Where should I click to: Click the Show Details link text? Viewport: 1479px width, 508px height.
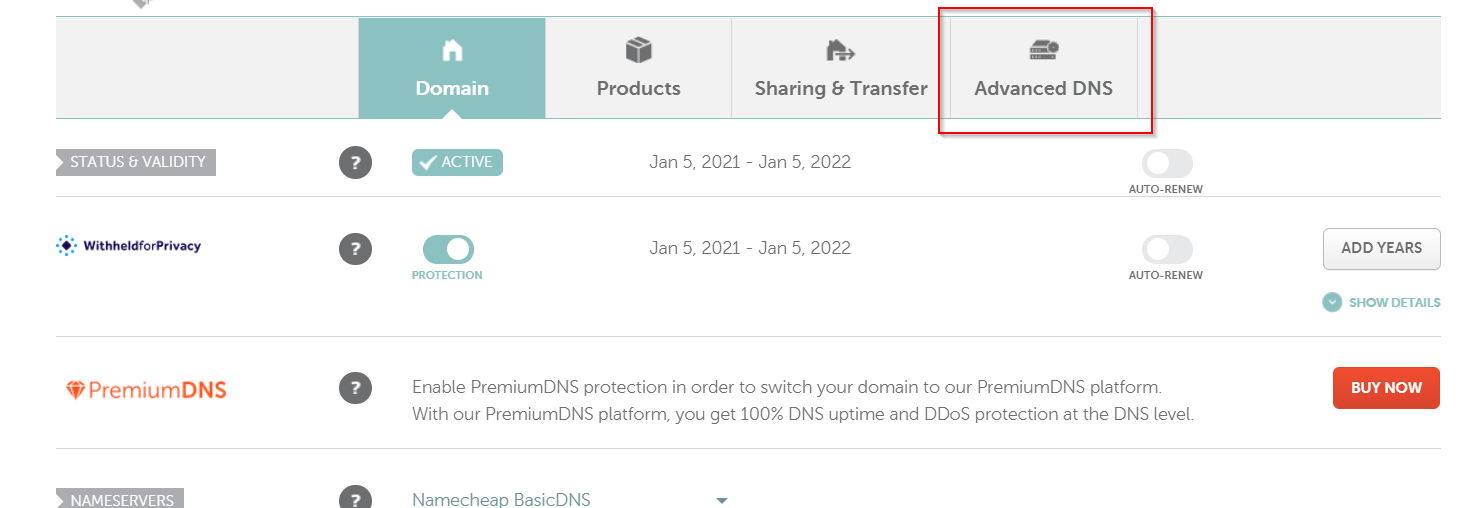point(1394,303)
